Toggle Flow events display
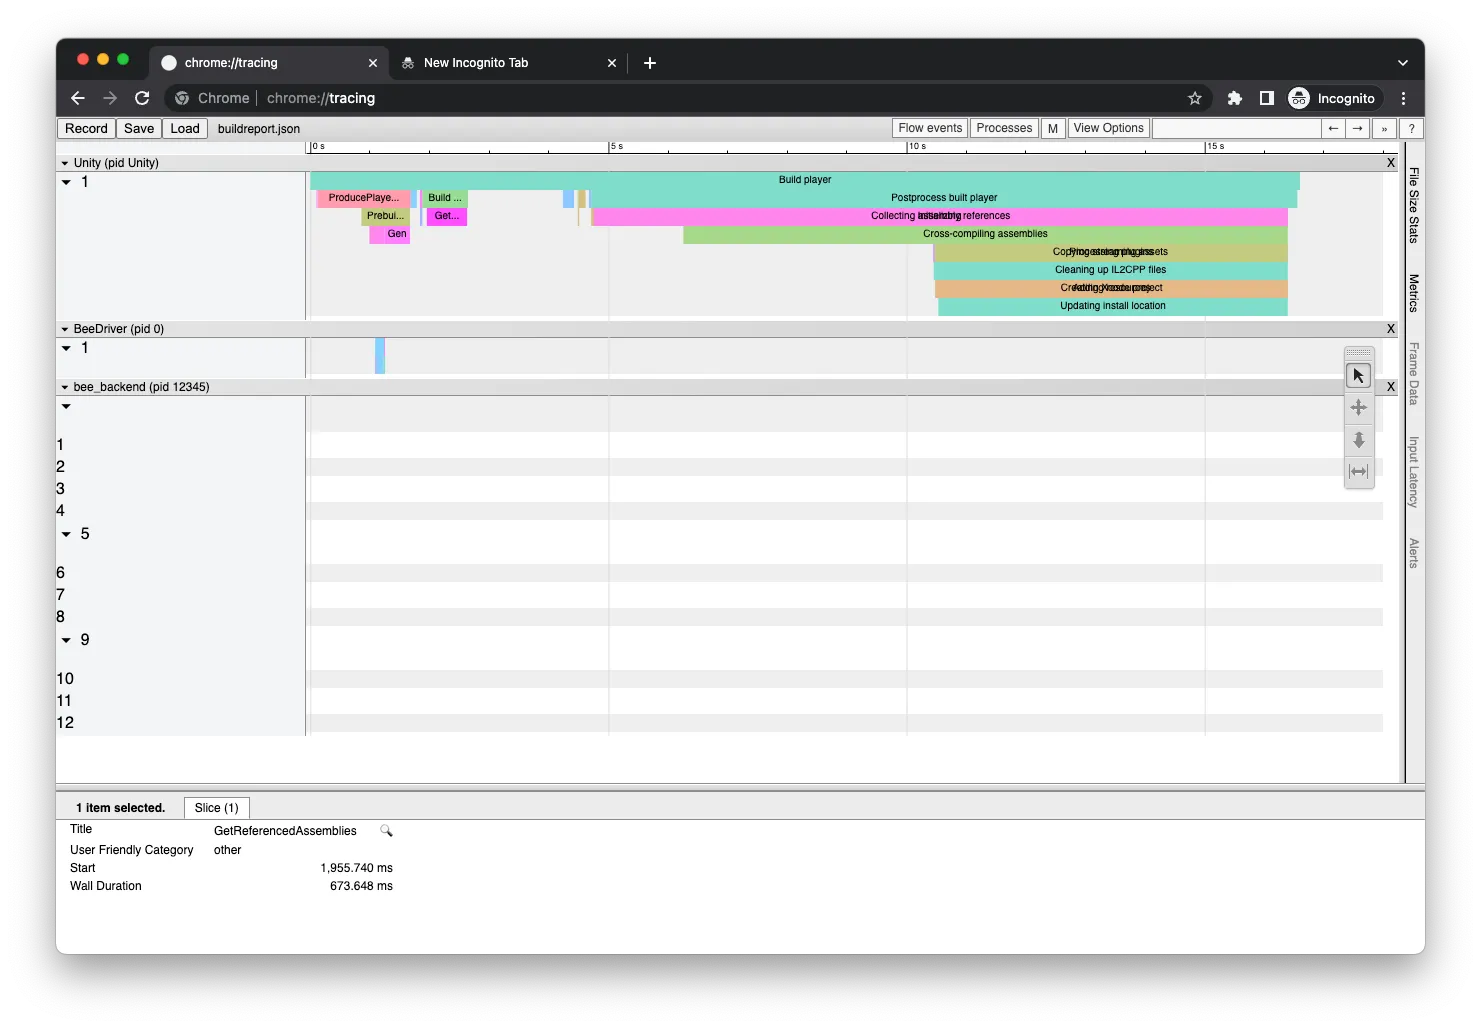1481x1028 pixels. 928,128
